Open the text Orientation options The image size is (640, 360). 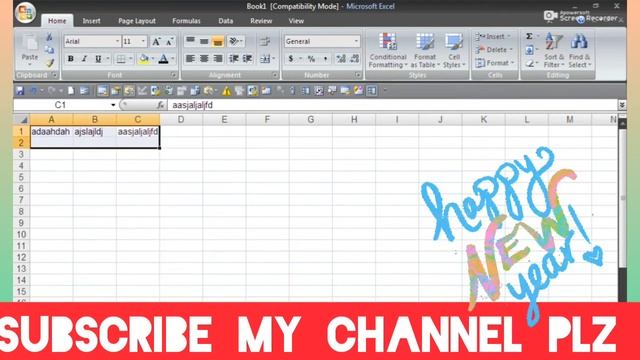pos(236,41)
